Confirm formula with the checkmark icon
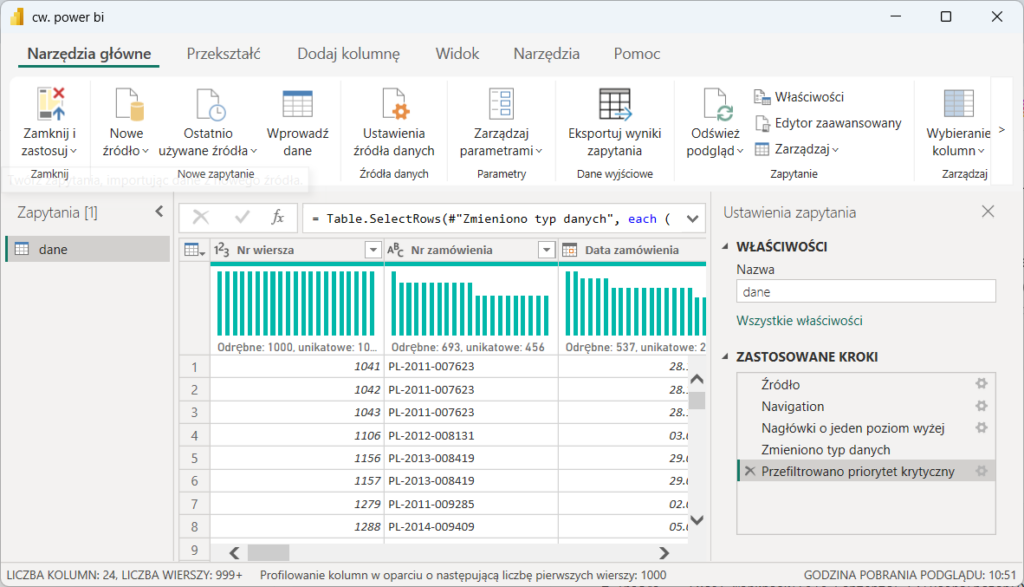 pyautogui.click(x=242, y=217)
